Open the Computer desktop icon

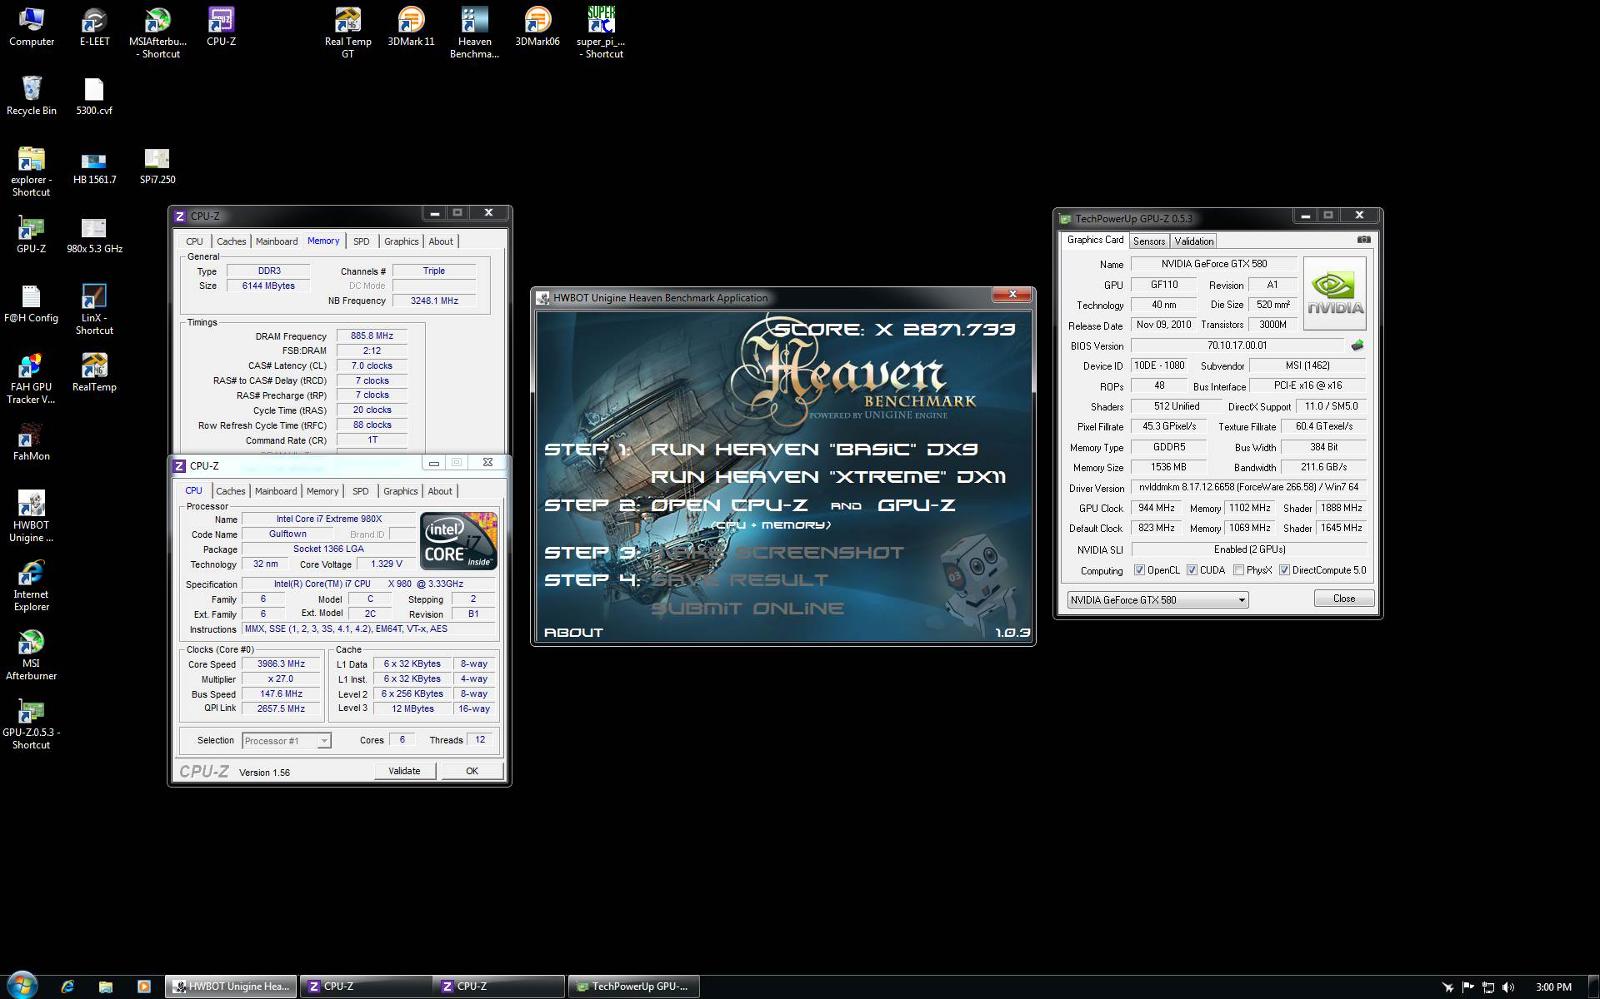tap(31, 27)
